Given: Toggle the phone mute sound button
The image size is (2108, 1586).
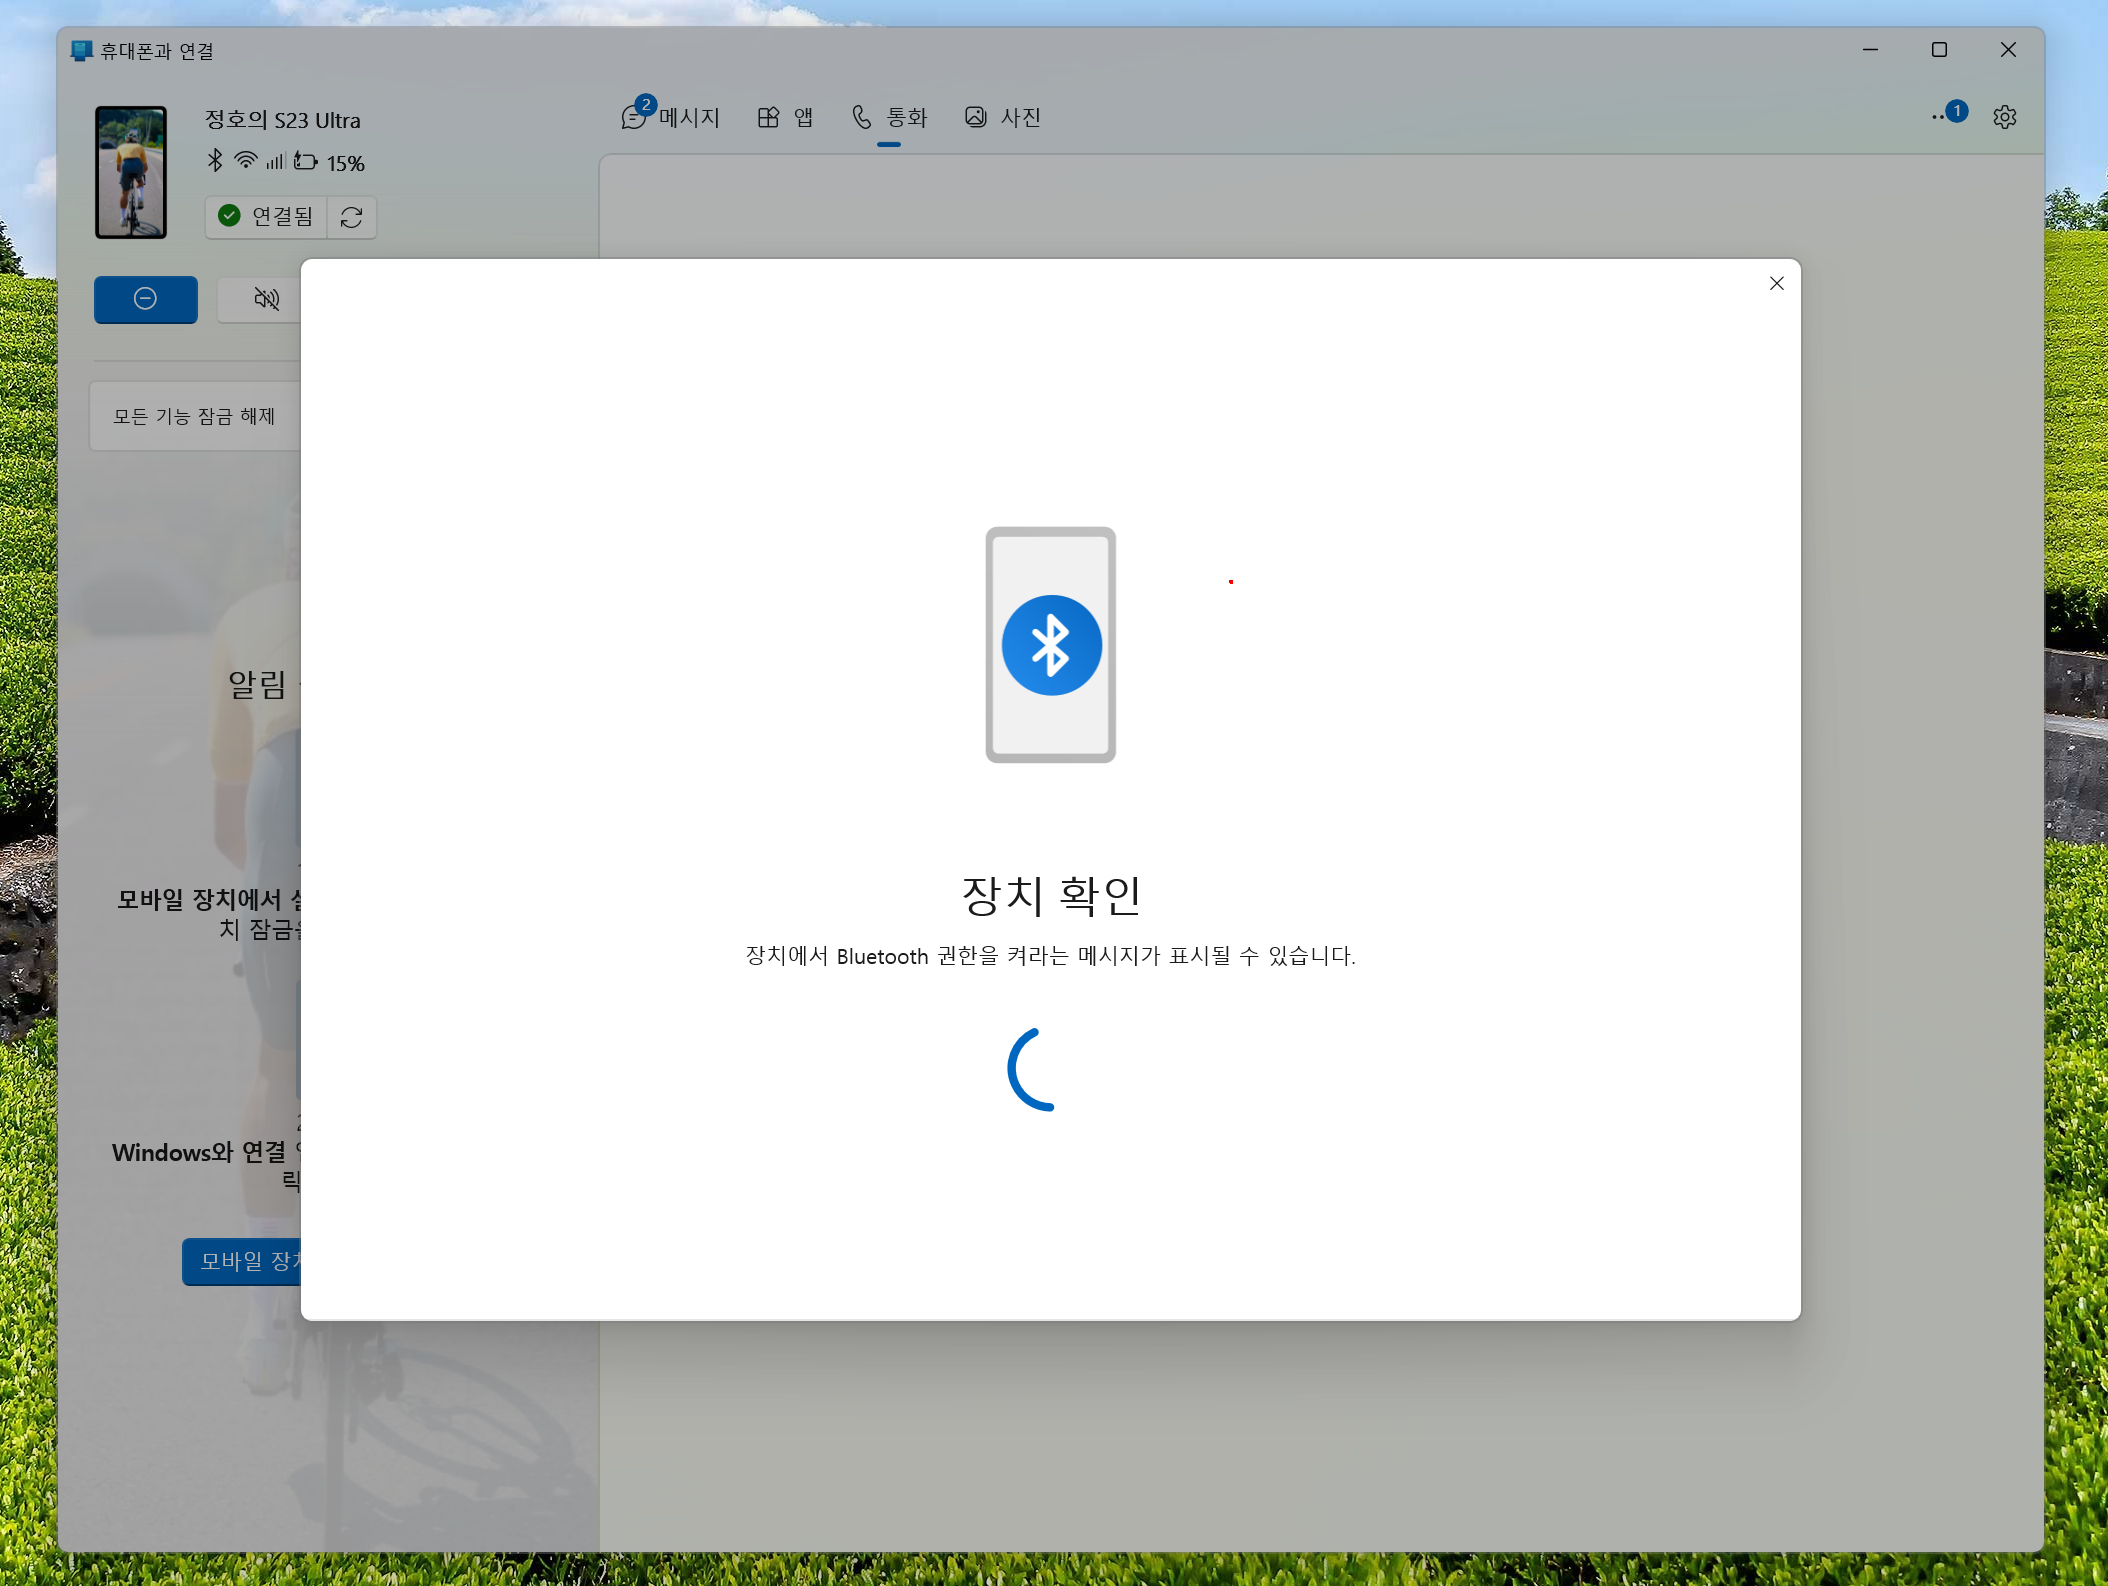Looking at the screenshot, I should (x=265, y=299).
